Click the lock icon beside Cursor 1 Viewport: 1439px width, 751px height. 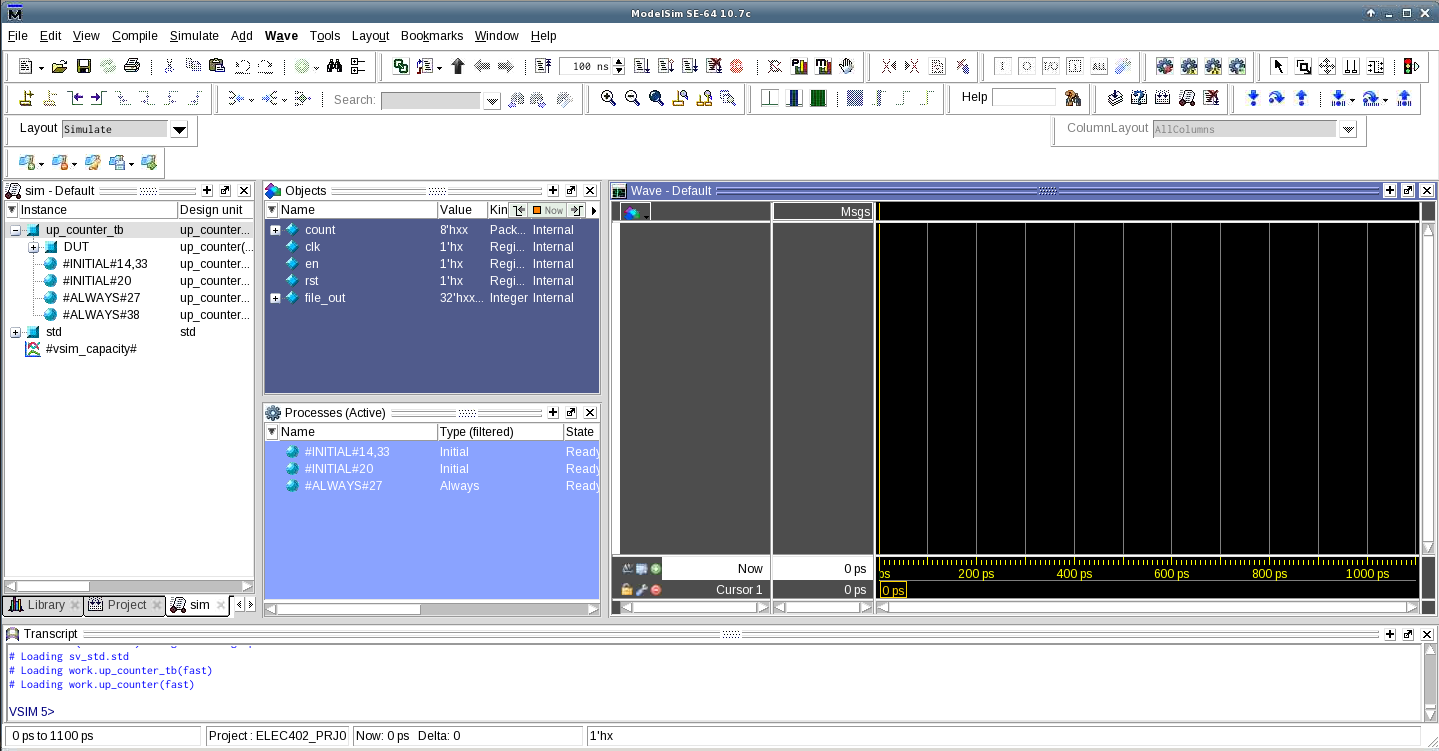pos(627,590)
